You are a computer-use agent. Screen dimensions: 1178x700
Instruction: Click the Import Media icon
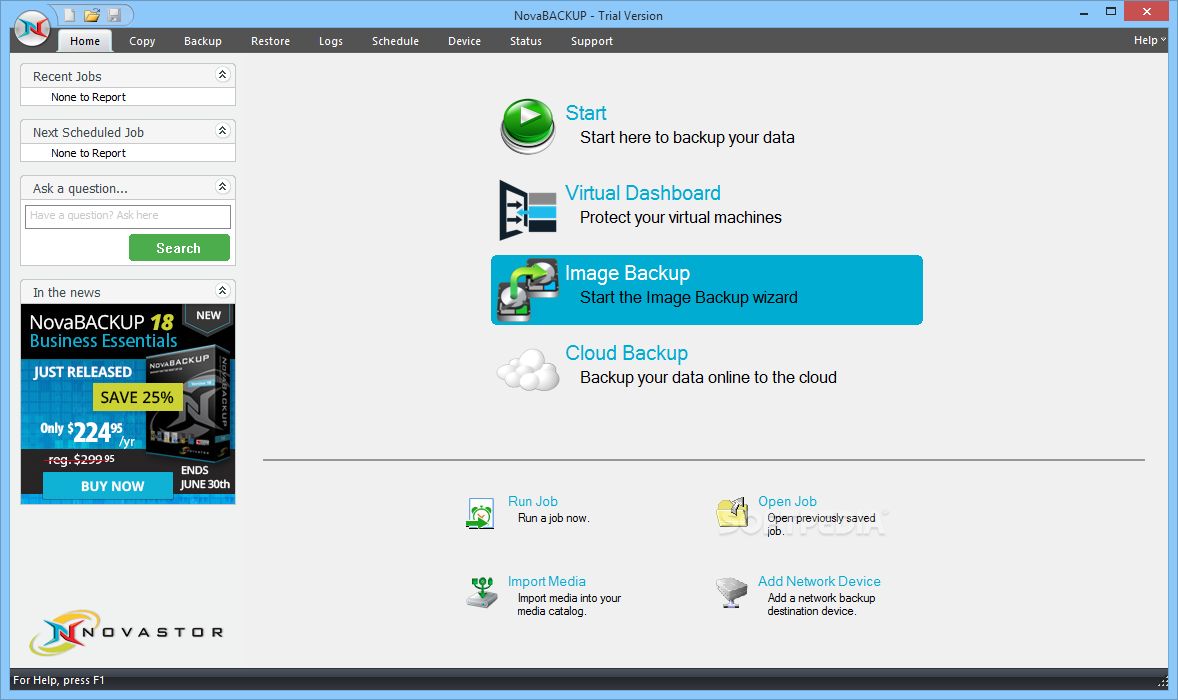coord(482,593)
